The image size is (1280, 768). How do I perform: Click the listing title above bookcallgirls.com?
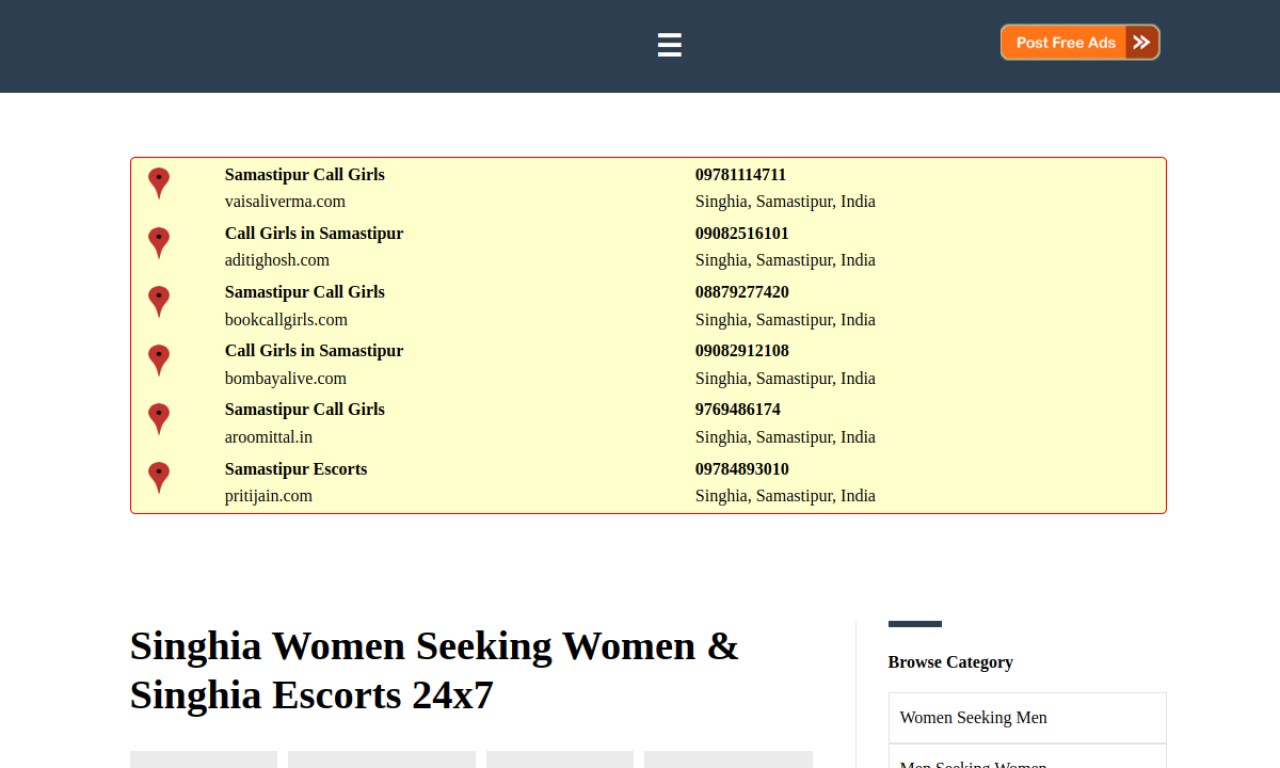pos(305,292)
